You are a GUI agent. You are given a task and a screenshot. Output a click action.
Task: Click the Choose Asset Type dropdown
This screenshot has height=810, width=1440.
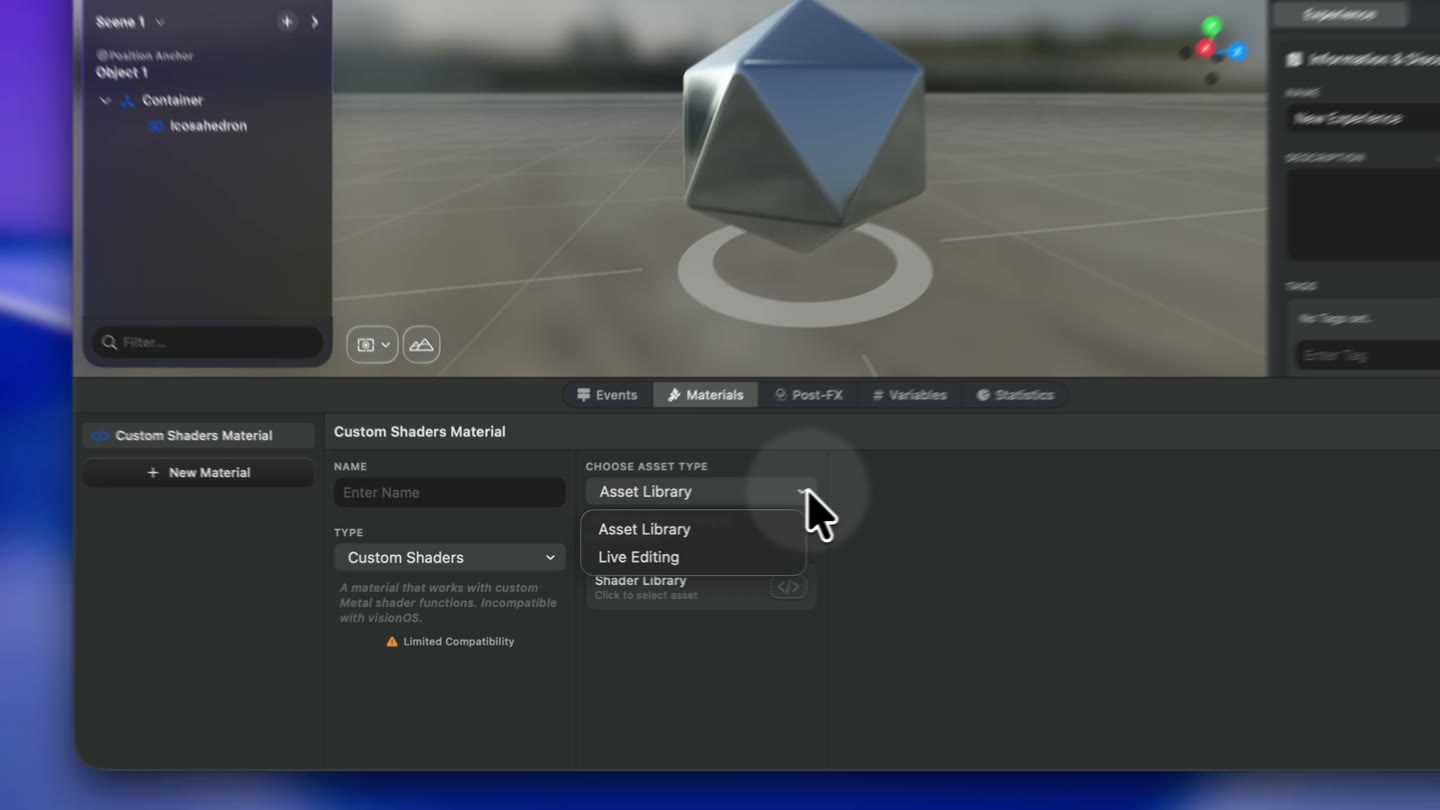coord(701,492)
